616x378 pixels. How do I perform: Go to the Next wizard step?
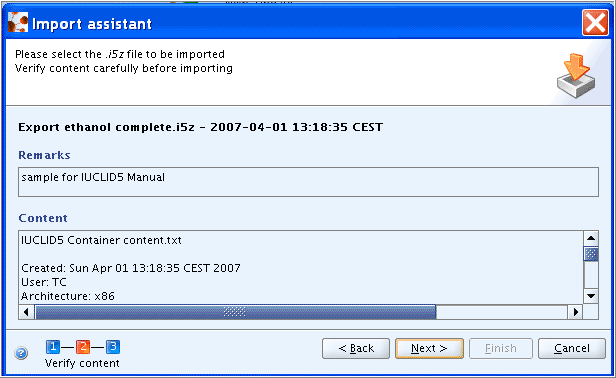429,349
